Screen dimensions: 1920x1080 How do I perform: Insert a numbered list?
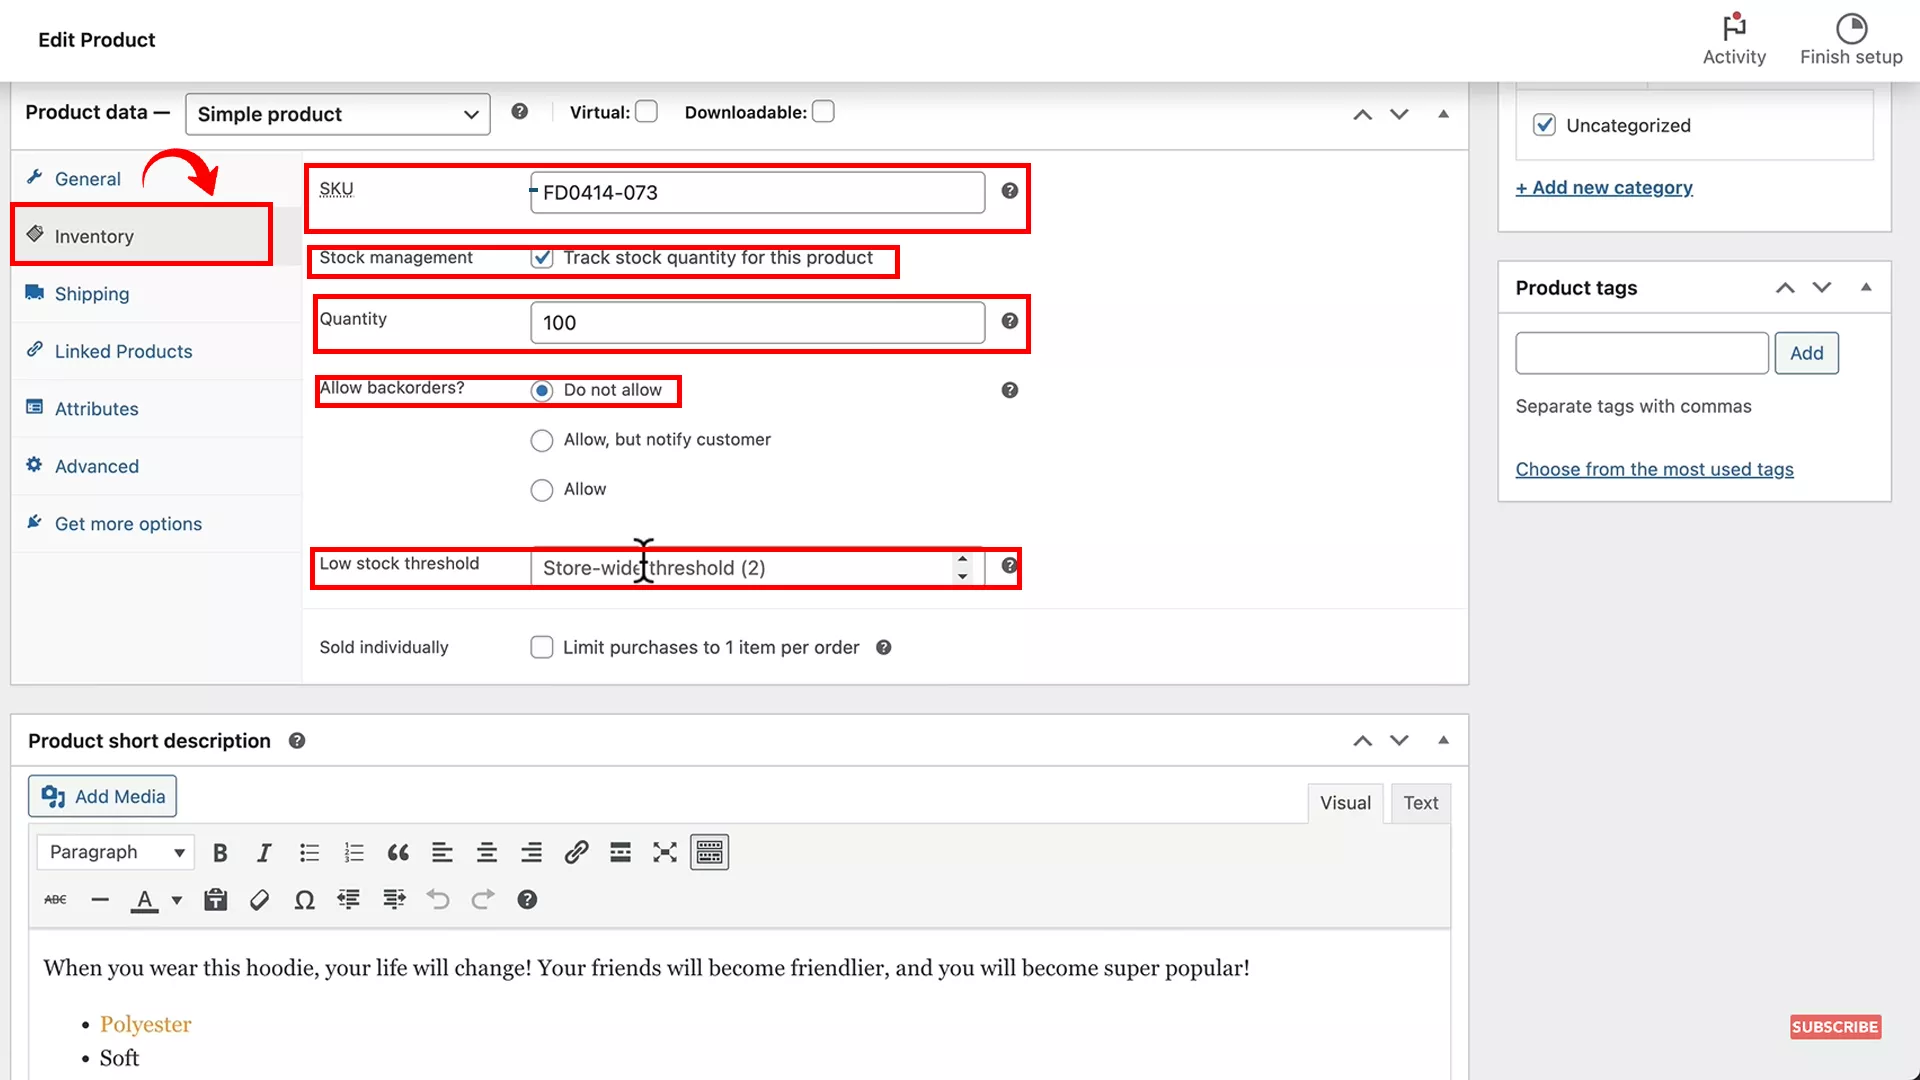click(x=354, y=852)
